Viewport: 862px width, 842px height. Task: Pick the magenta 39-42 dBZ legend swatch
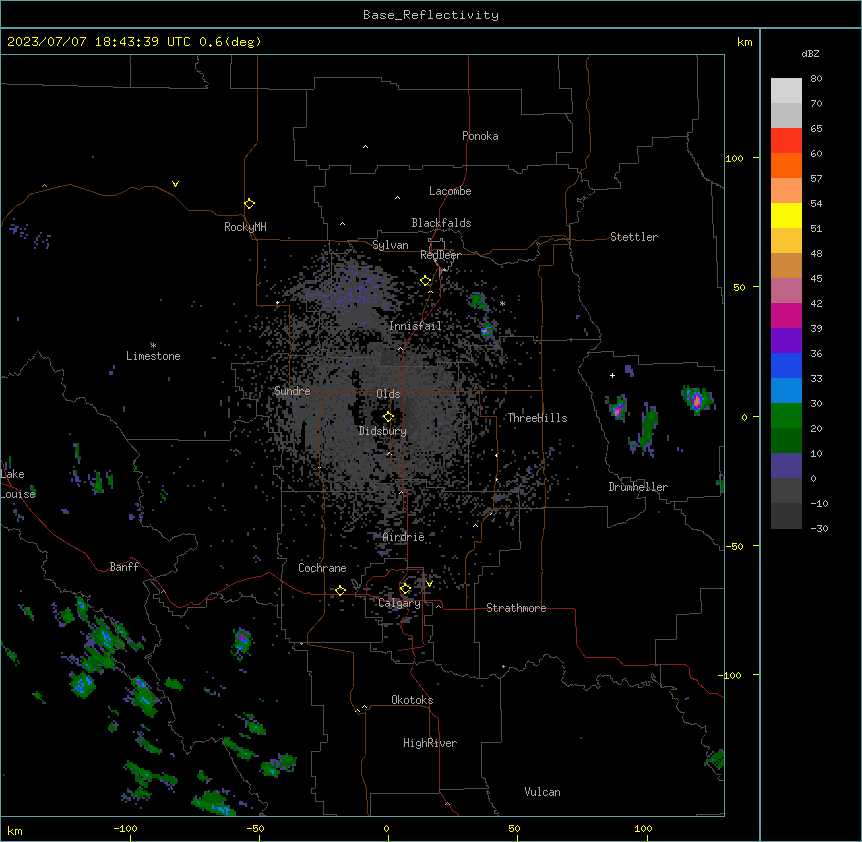[786, 315]
